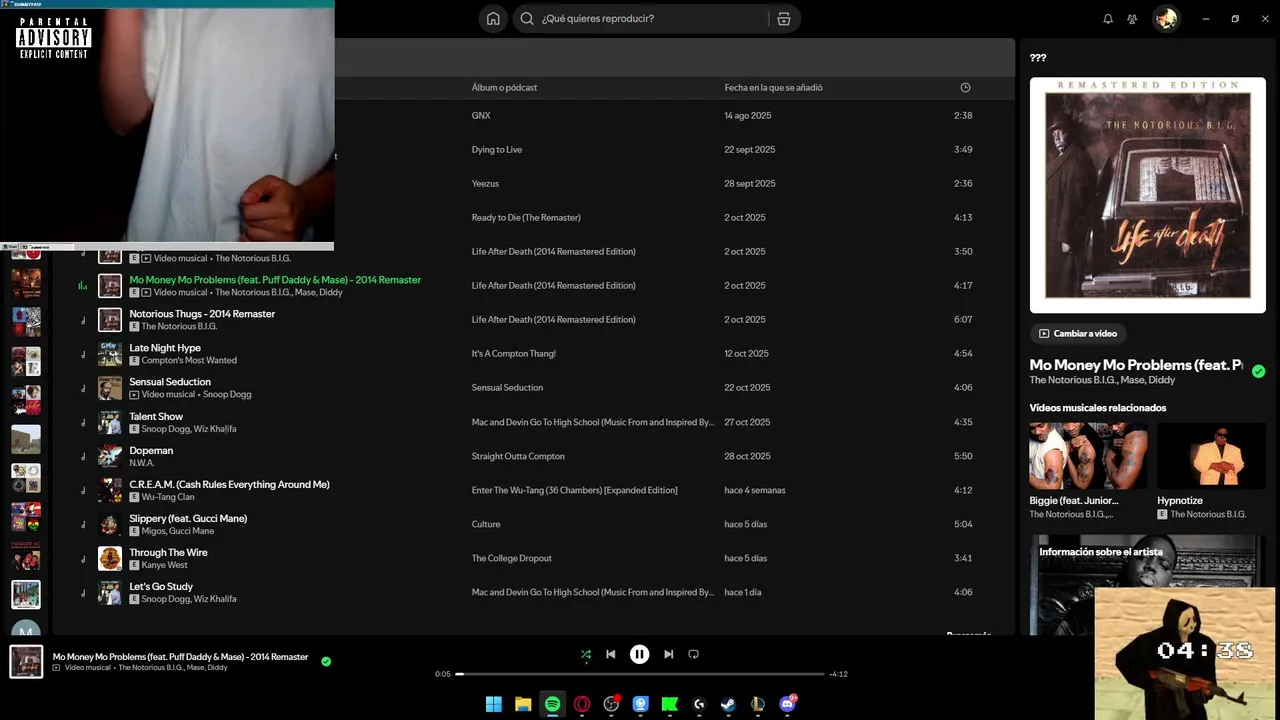
Task: Play 'Talent Show' track
Action: pyautogui.click(x=156, y=416)
